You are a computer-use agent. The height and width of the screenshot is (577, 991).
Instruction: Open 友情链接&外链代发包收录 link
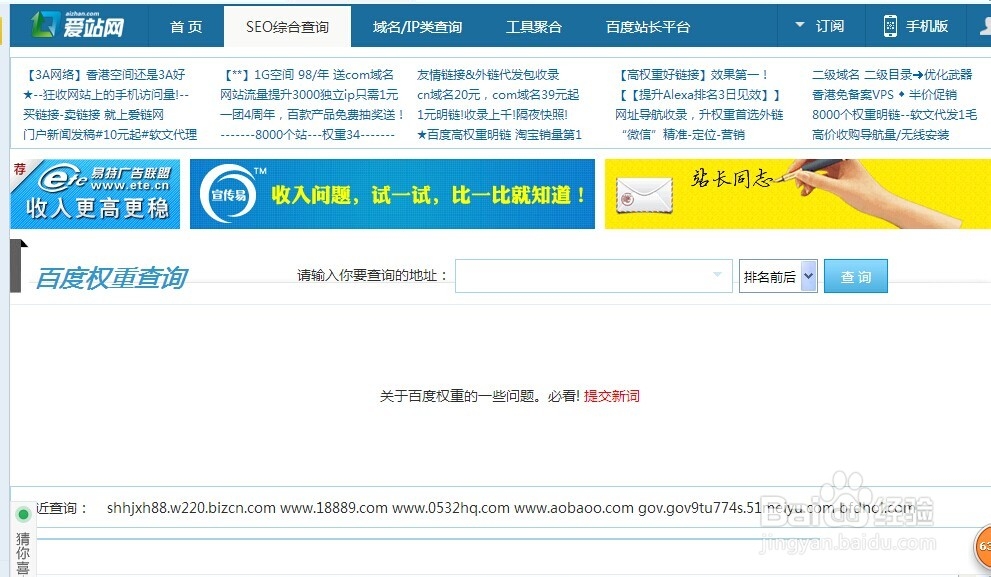click(x=488, y=75)
